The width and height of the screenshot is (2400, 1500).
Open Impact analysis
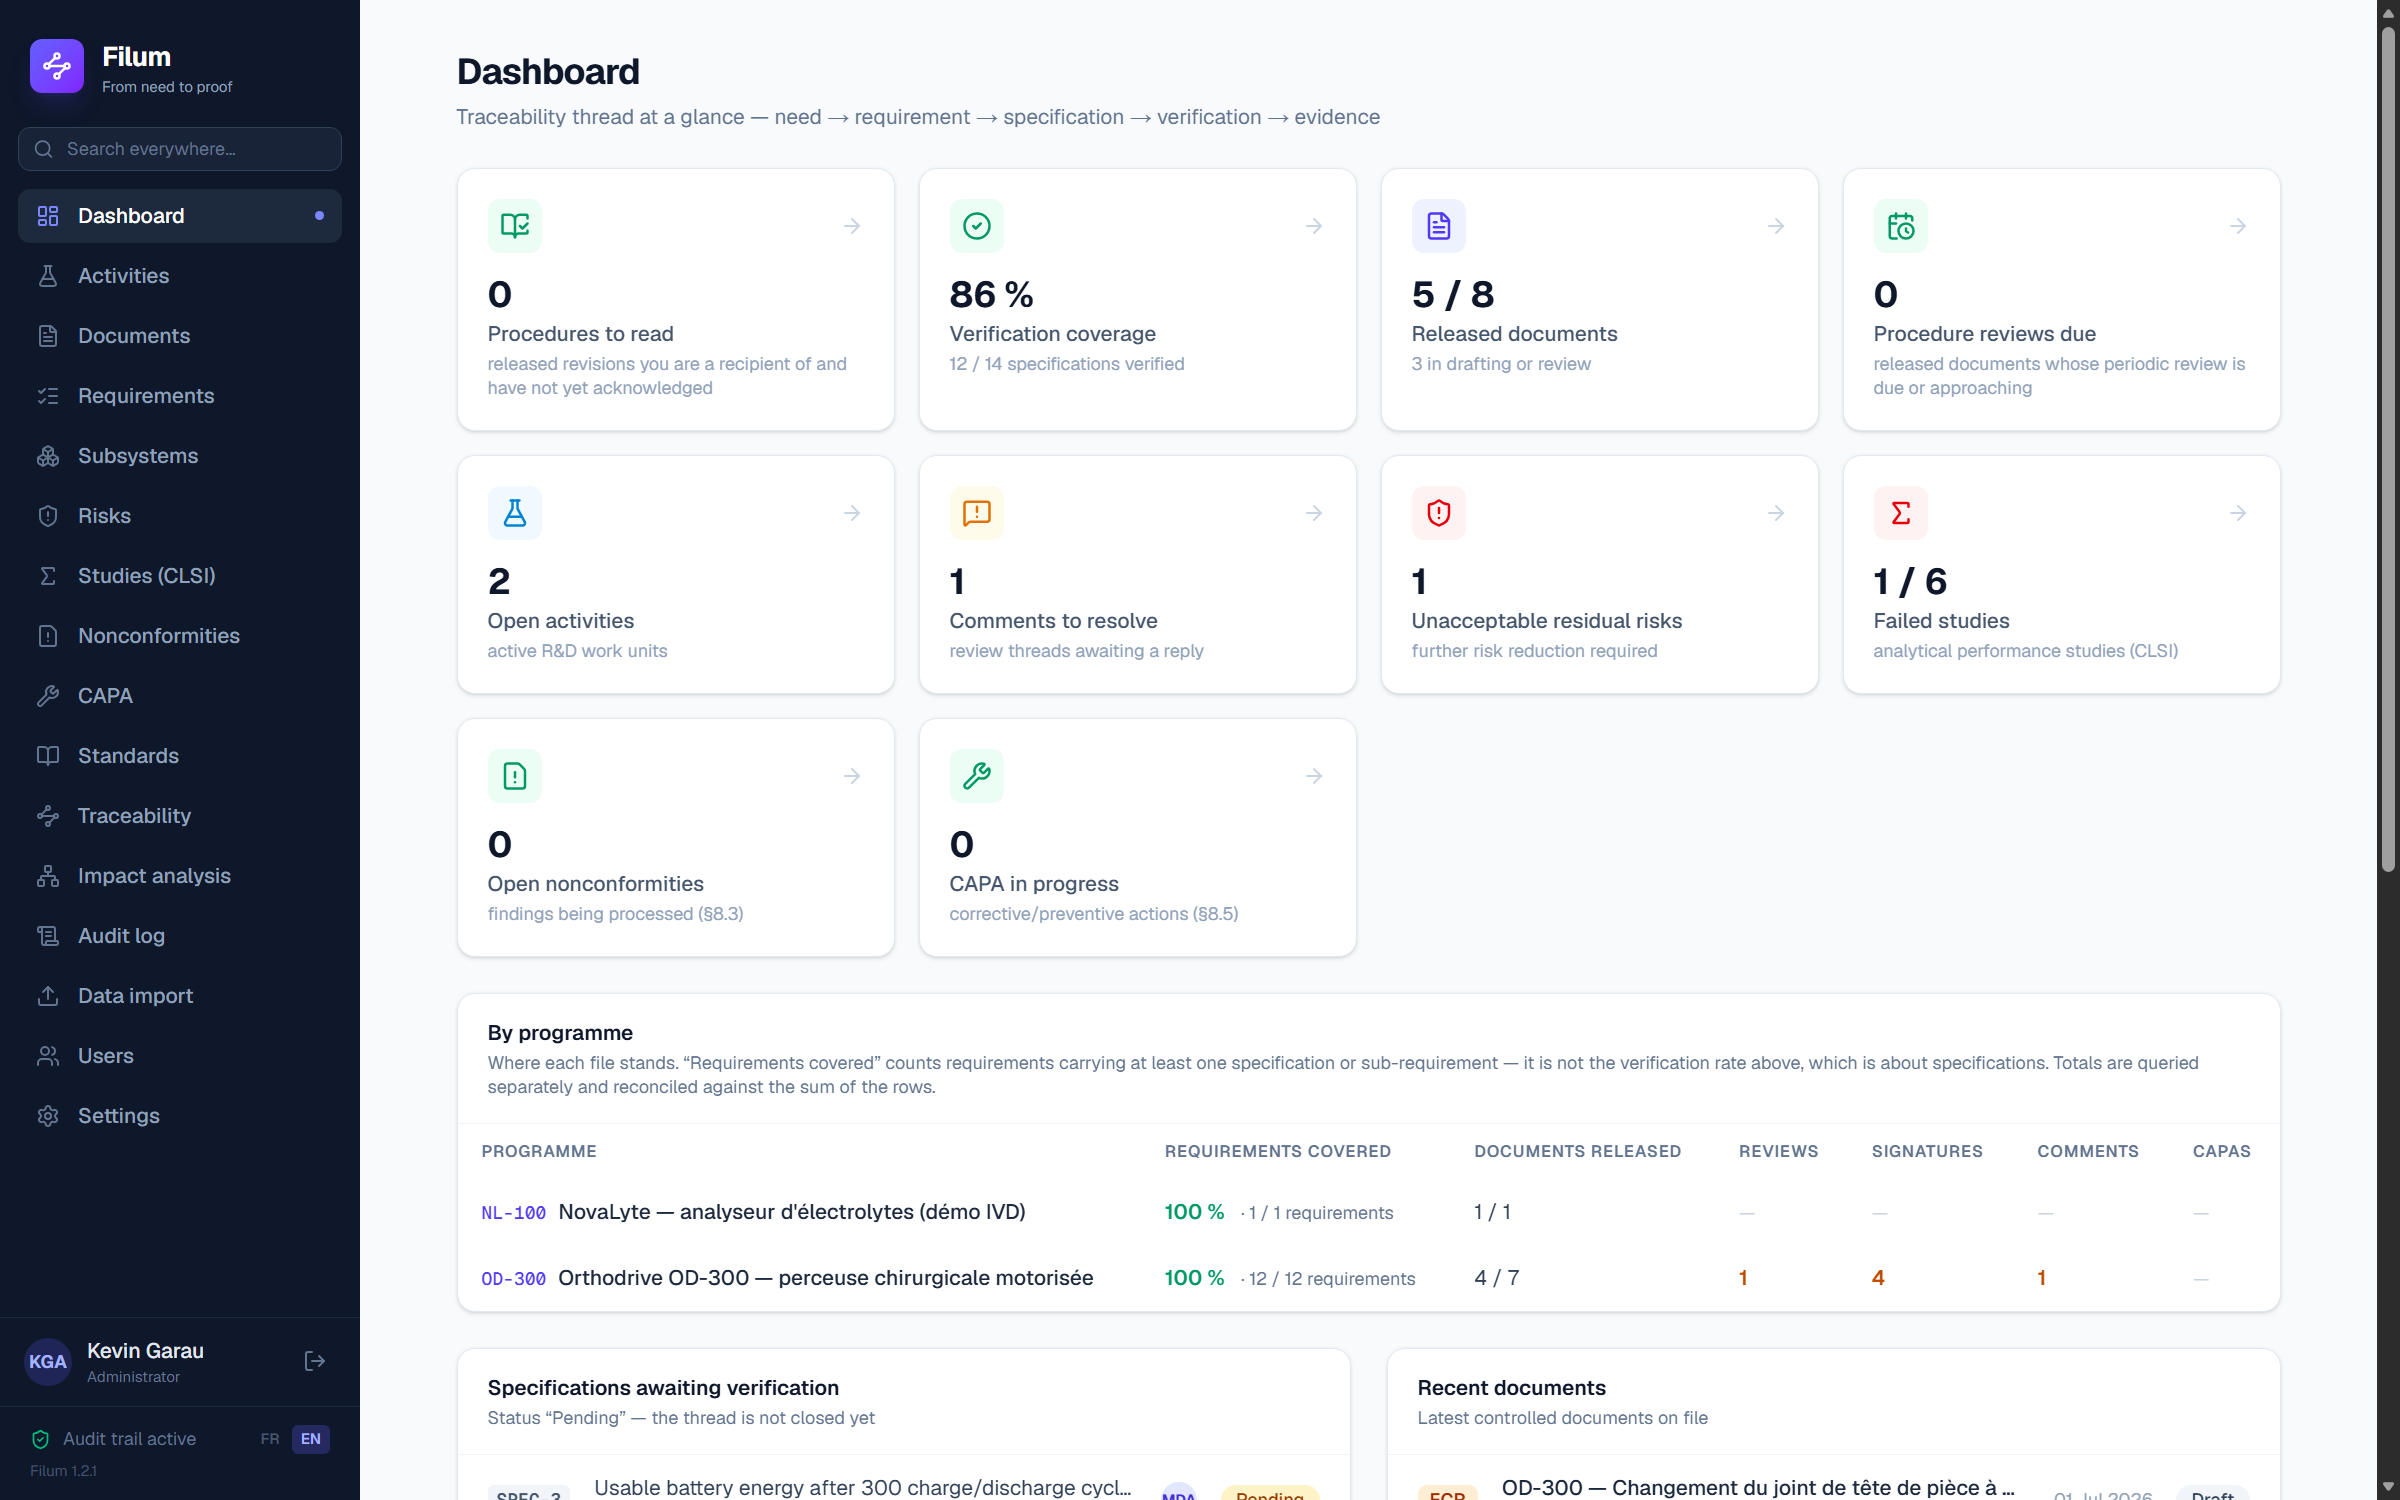[x=180, y=876]
